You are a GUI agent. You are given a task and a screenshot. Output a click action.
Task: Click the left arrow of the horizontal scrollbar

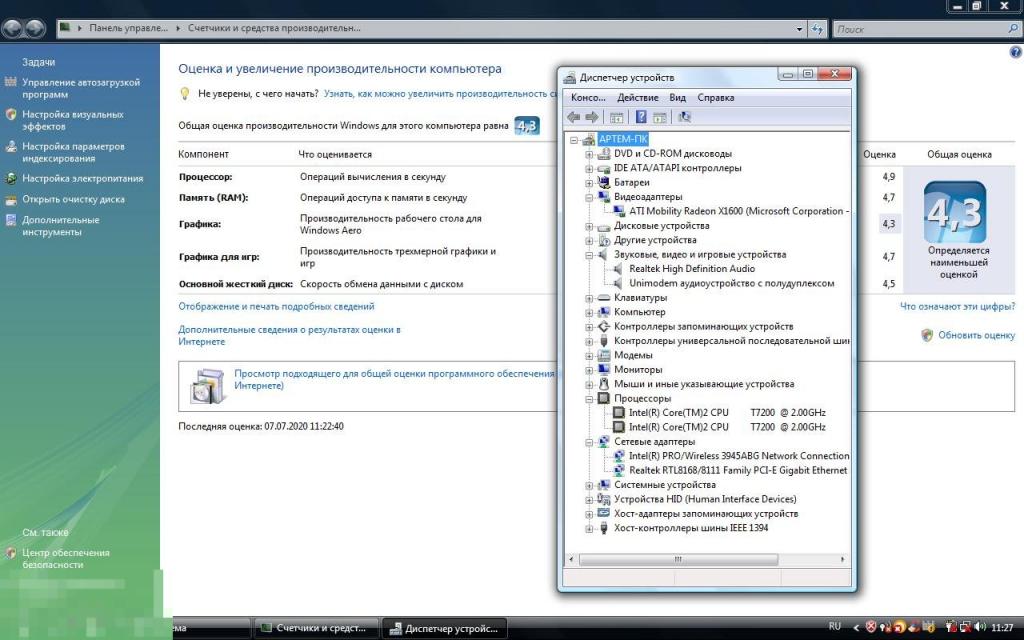(x=572, y=560)
